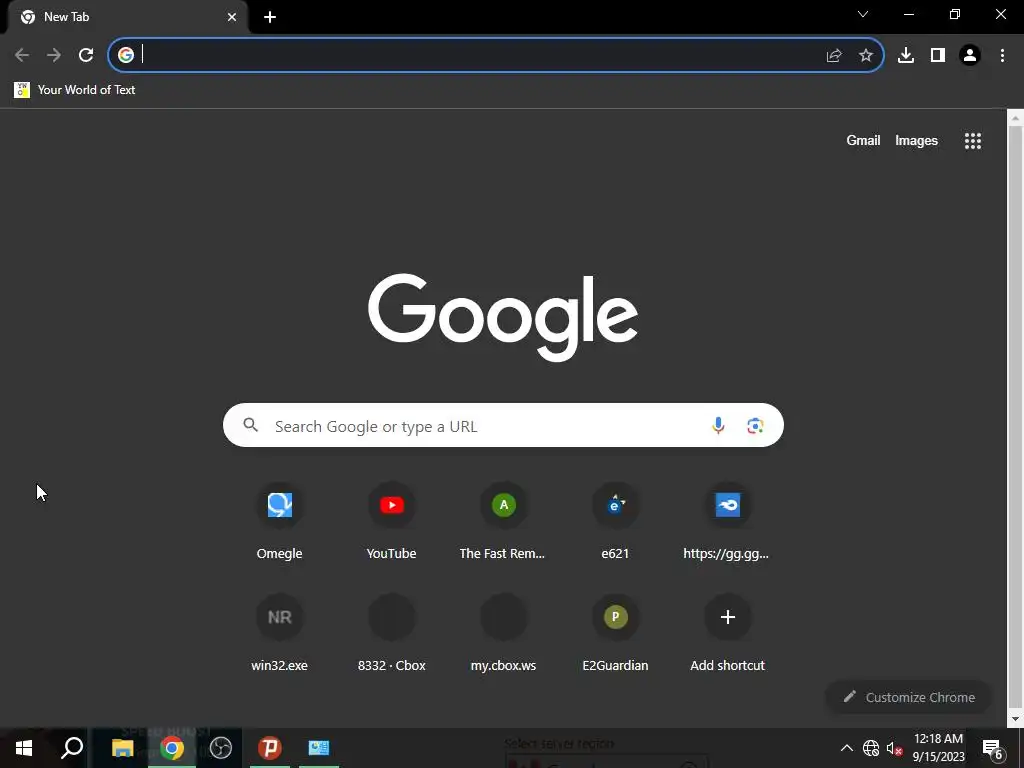Open Chrome three-dot menu
The height and width of the screenshot is (768, 1024).
[1002, 56]
